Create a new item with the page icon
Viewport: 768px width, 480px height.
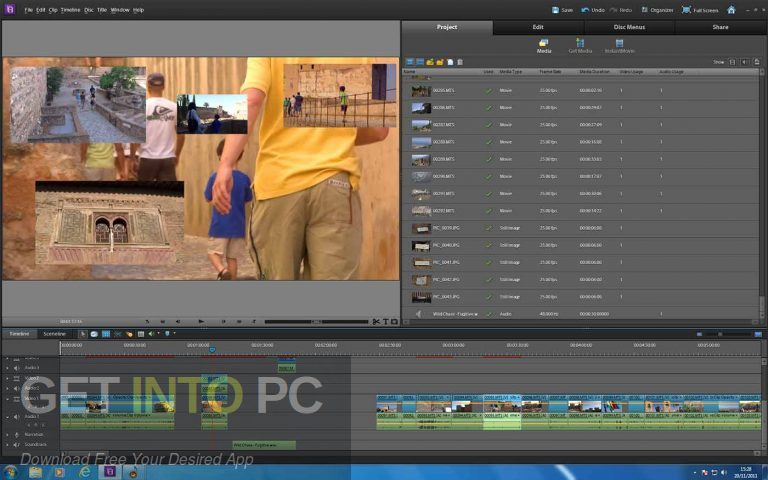(450, 62)
